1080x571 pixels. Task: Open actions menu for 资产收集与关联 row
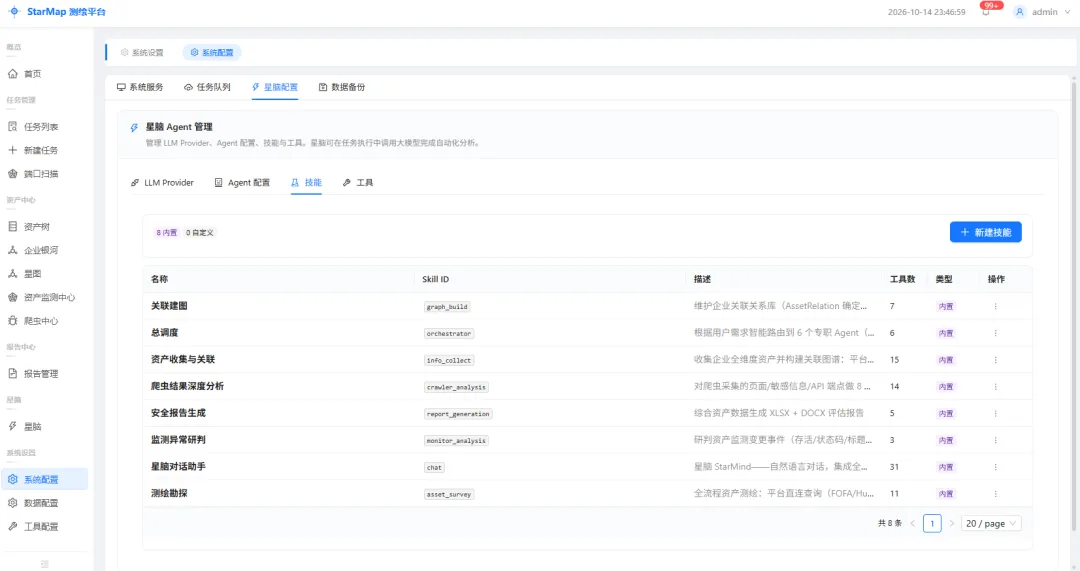[x=995, y=360]
